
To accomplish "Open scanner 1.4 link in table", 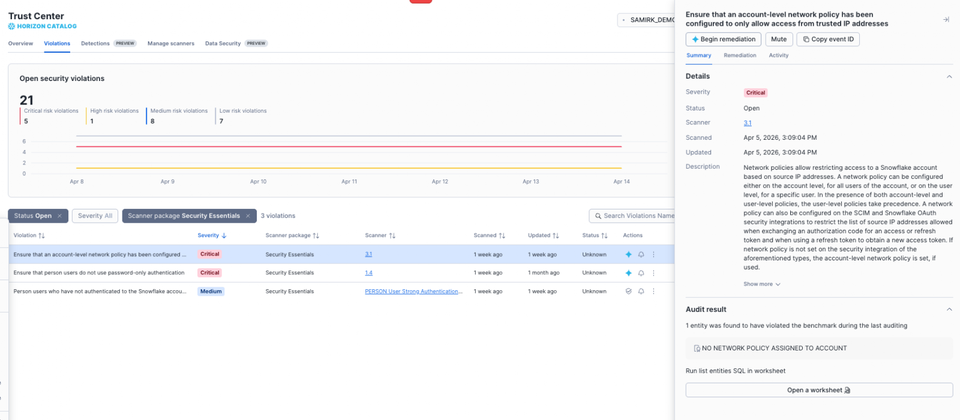I will 369,272.
